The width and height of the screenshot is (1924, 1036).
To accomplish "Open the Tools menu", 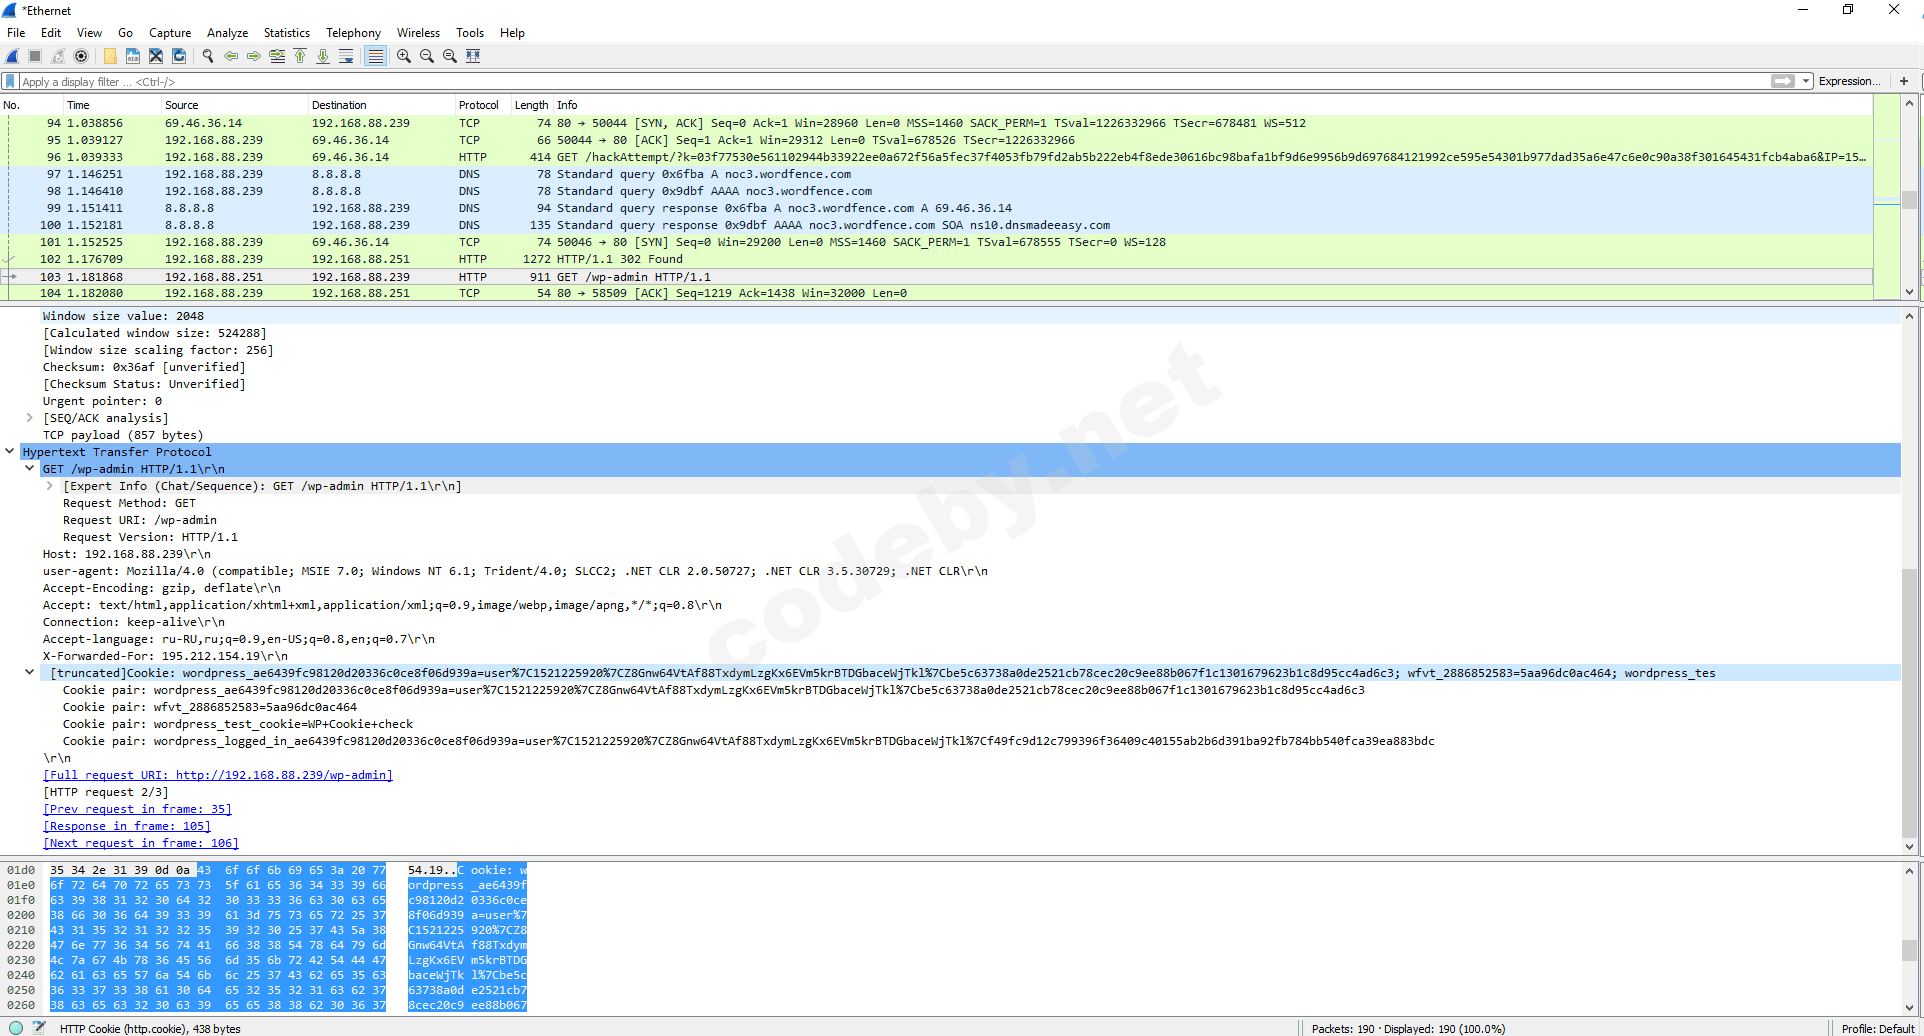I will click(470, 33).
